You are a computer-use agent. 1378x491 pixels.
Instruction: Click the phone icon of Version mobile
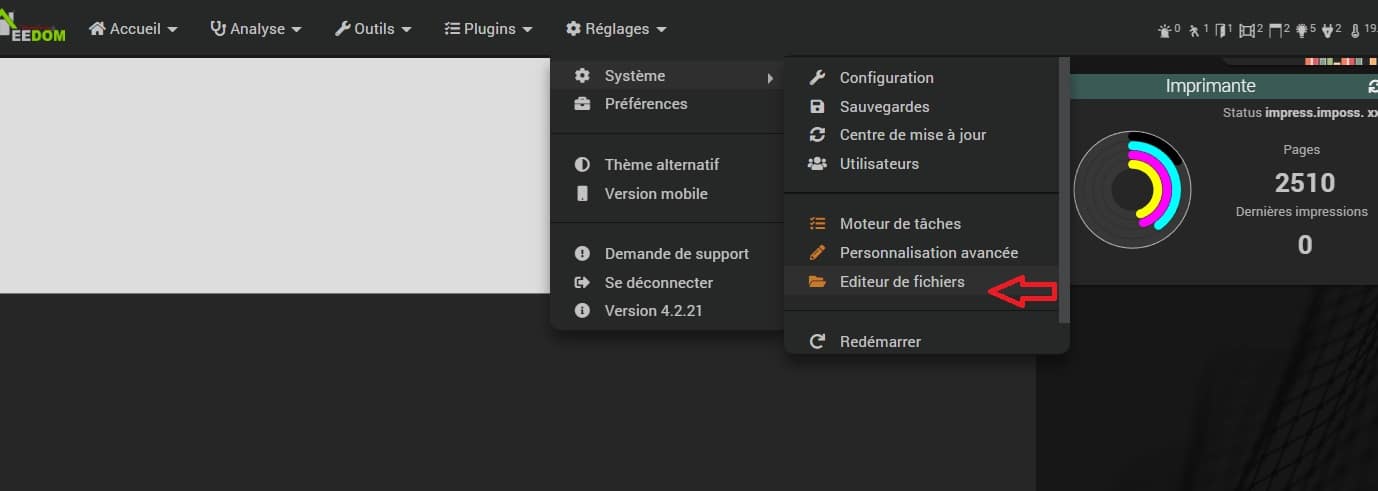click(x=582, y=194)
